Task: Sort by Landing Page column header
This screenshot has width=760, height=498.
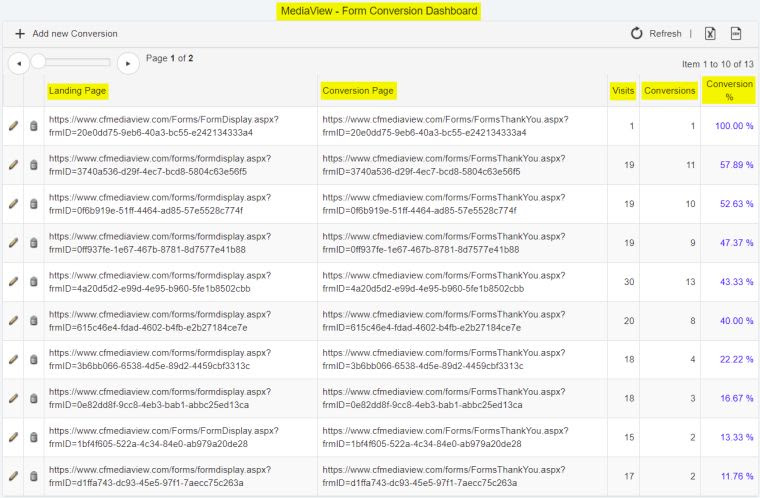Action: (x=78, y=91)
